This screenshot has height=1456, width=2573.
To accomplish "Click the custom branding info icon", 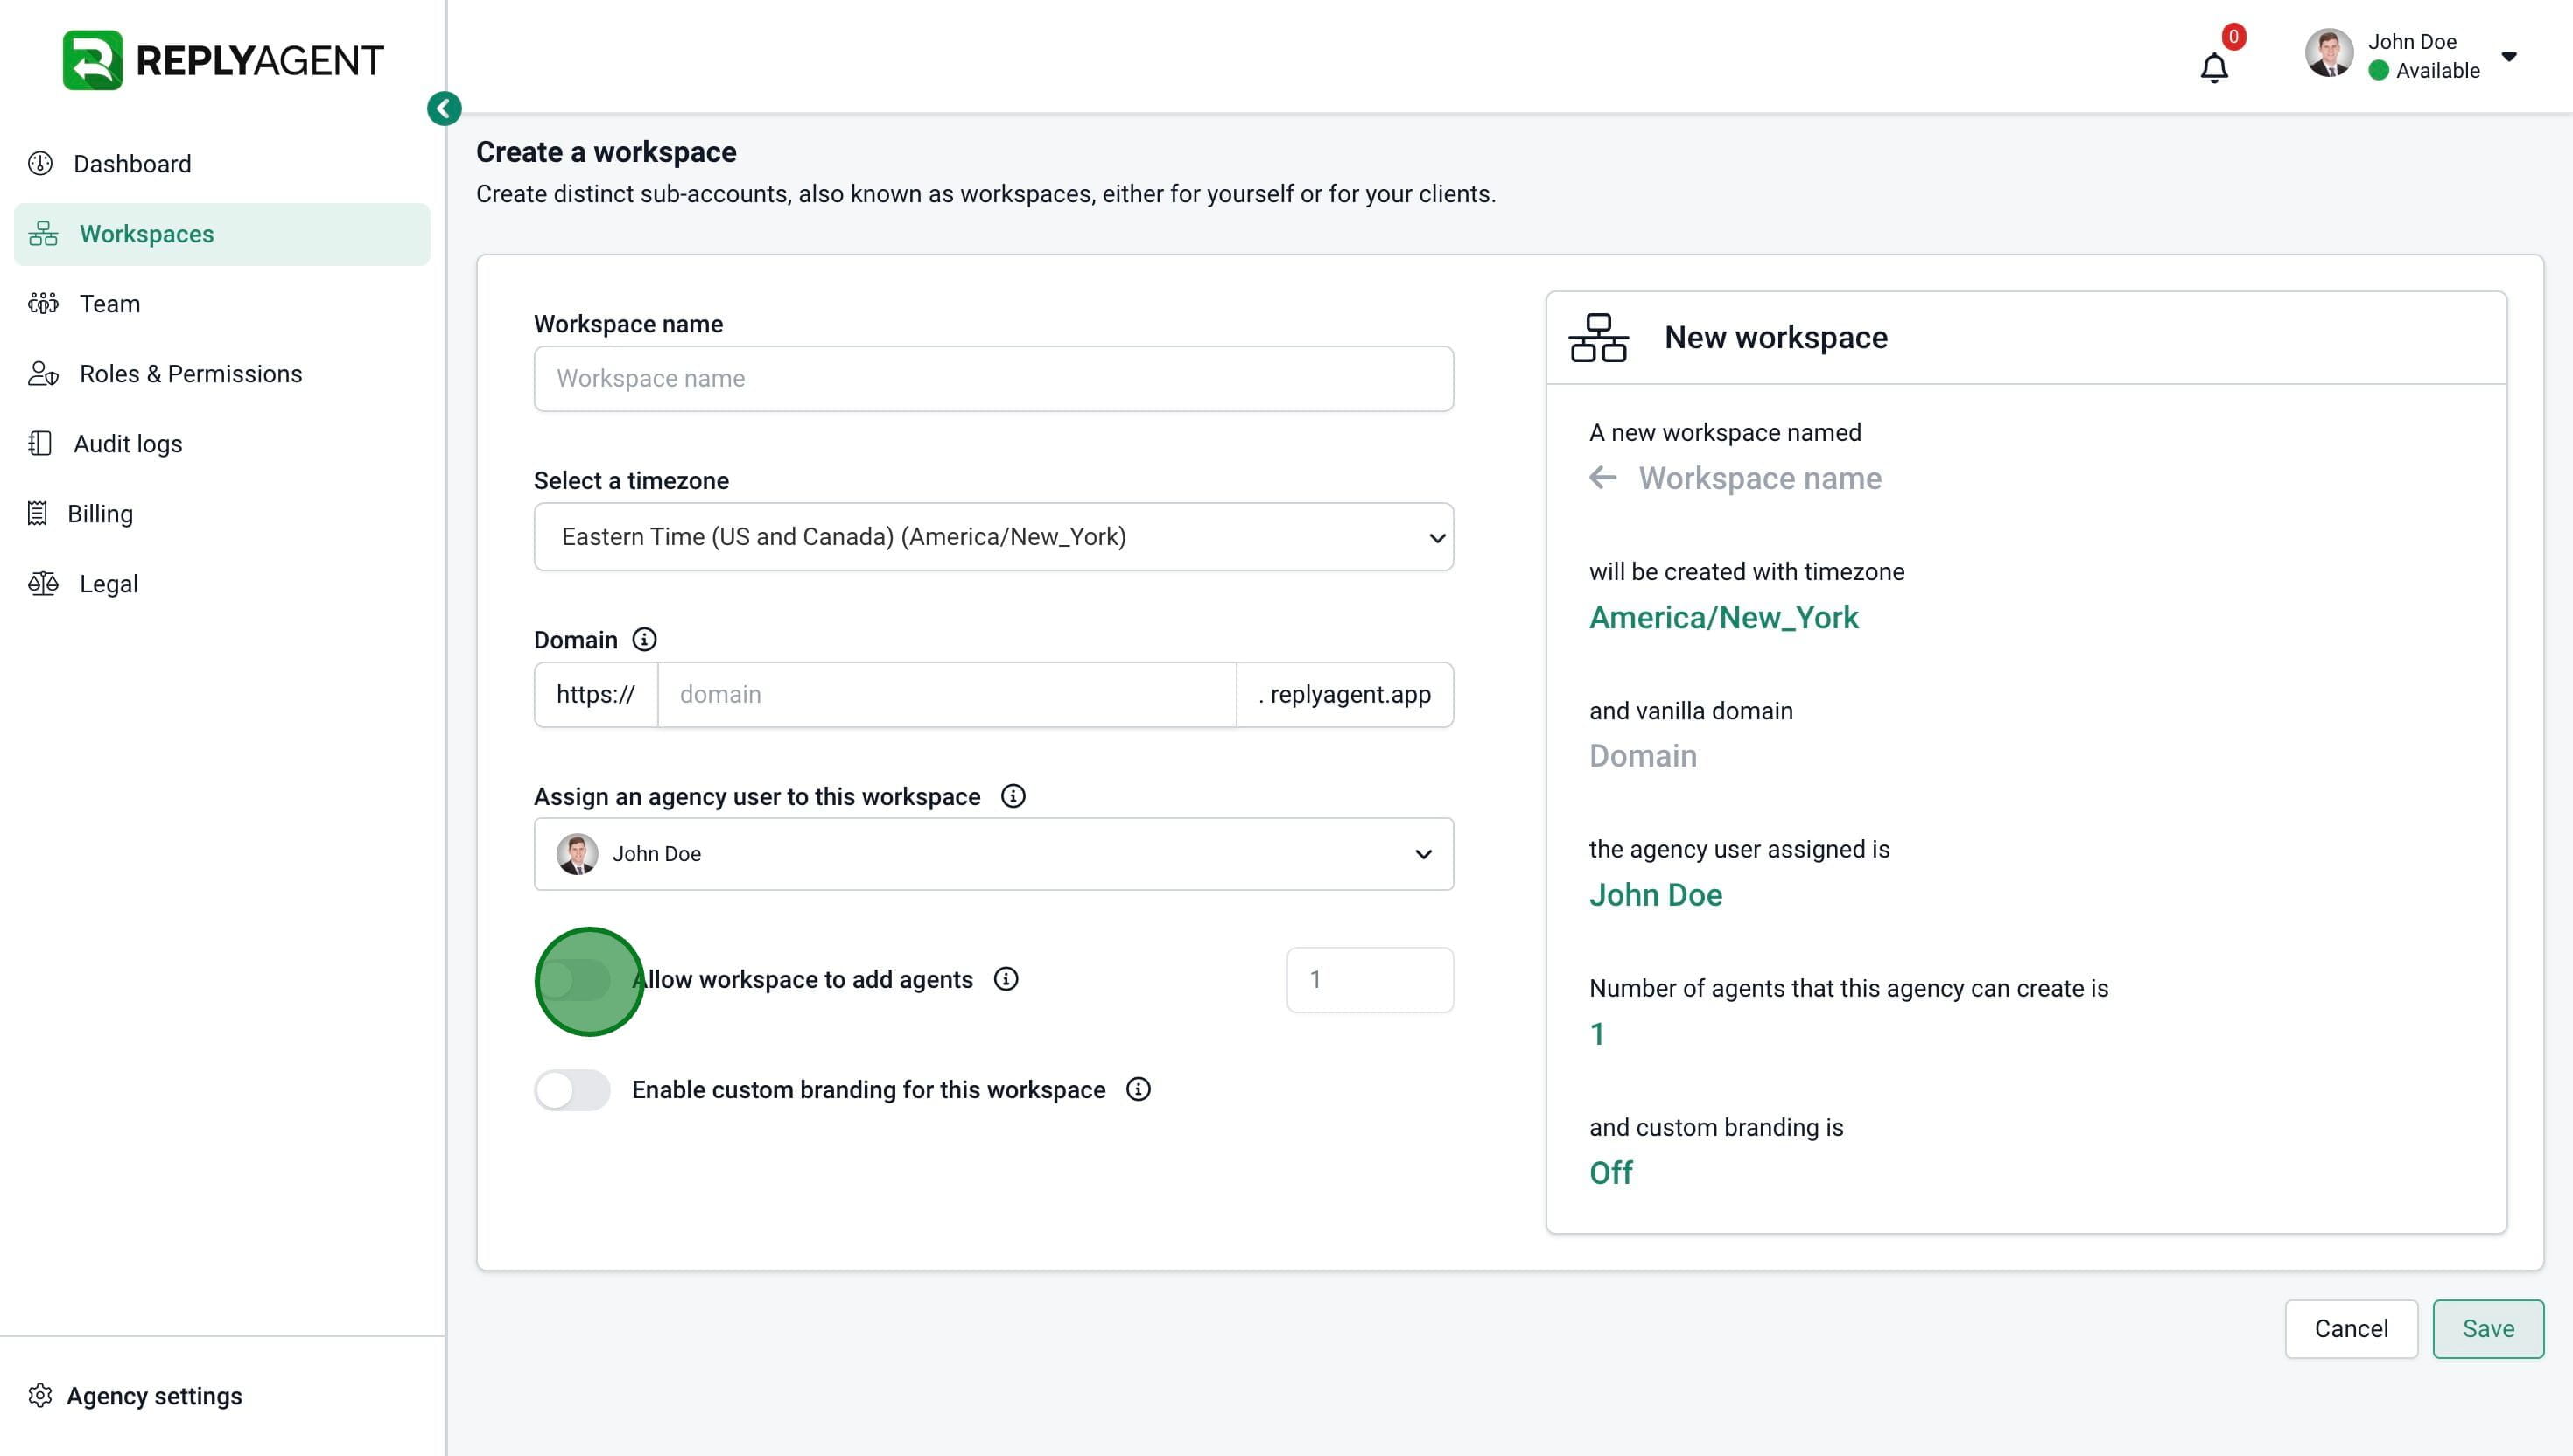I will 1138,1089.
